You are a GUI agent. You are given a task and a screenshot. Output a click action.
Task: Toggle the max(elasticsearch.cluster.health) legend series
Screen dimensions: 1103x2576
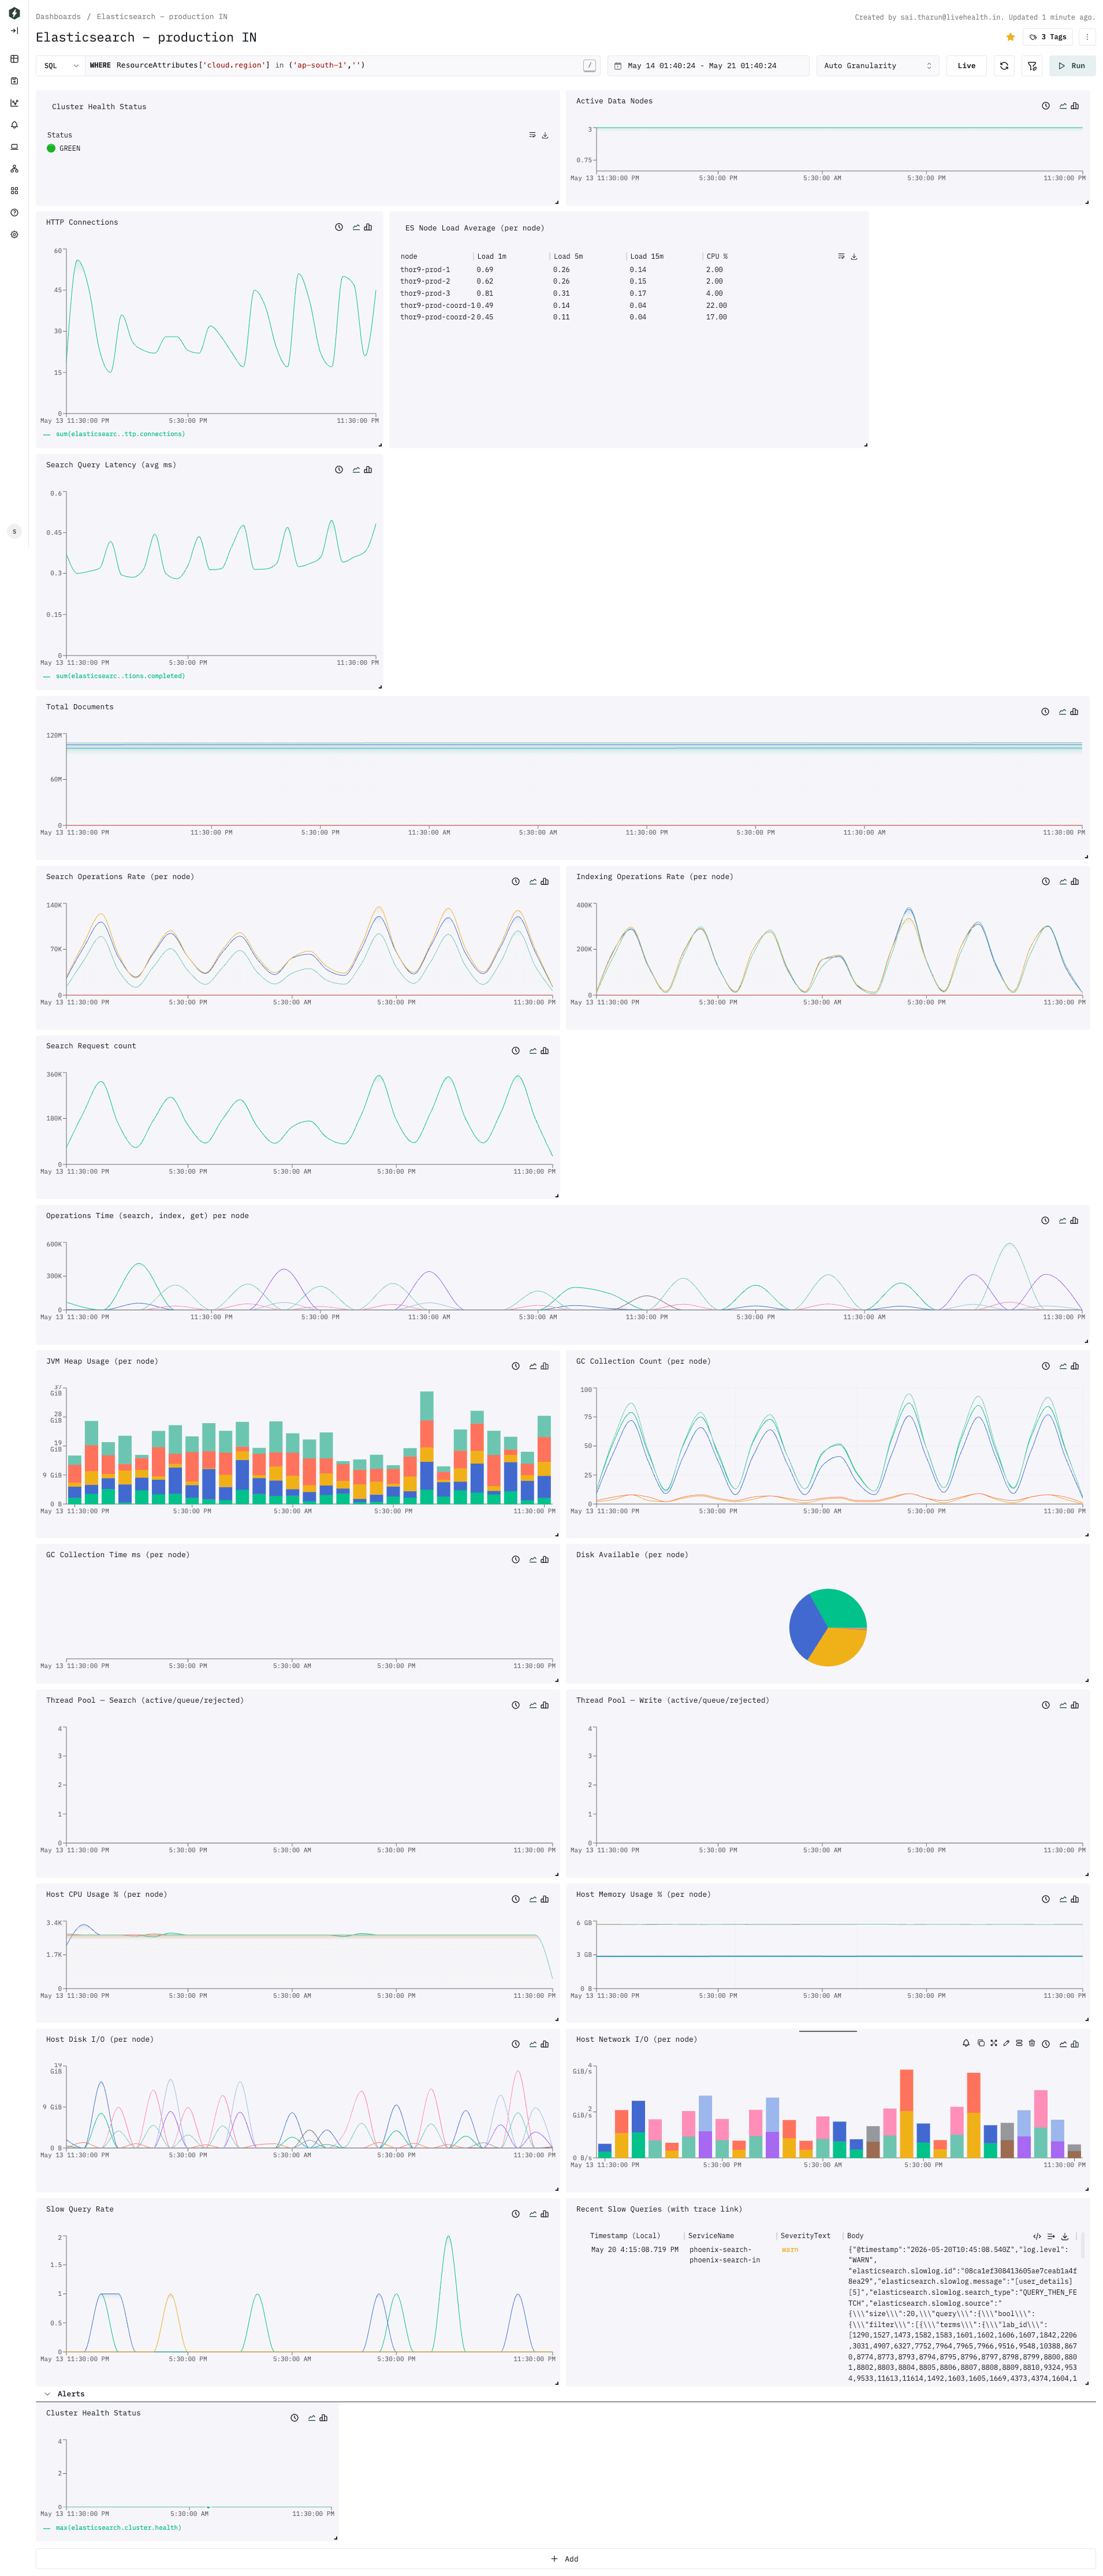(112, 2527)
